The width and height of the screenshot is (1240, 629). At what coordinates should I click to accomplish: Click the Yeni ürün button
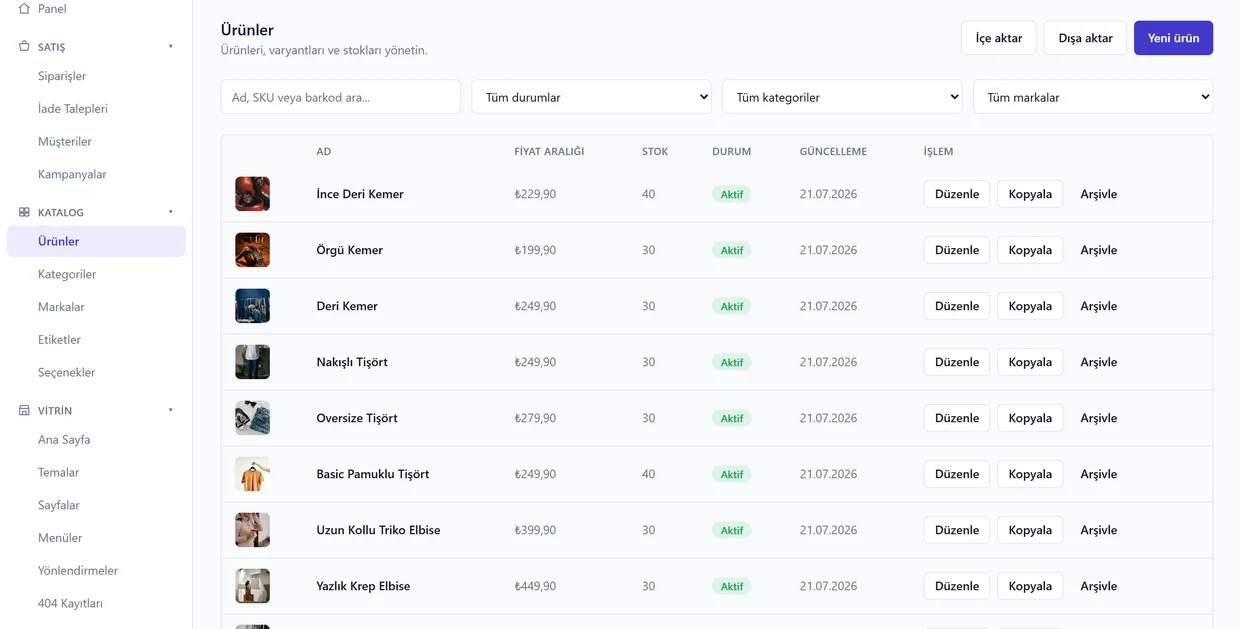[x=1173, y=38]
